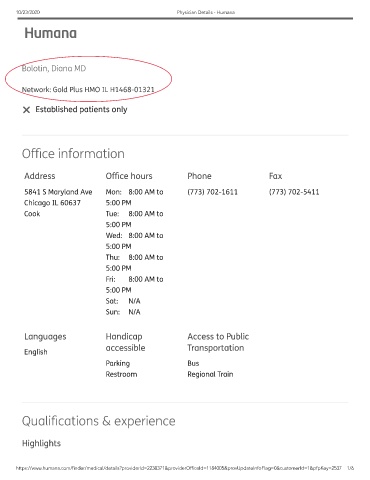
Task: Click the English language entry
Action: pyautogui.click(x=36, y=352)
